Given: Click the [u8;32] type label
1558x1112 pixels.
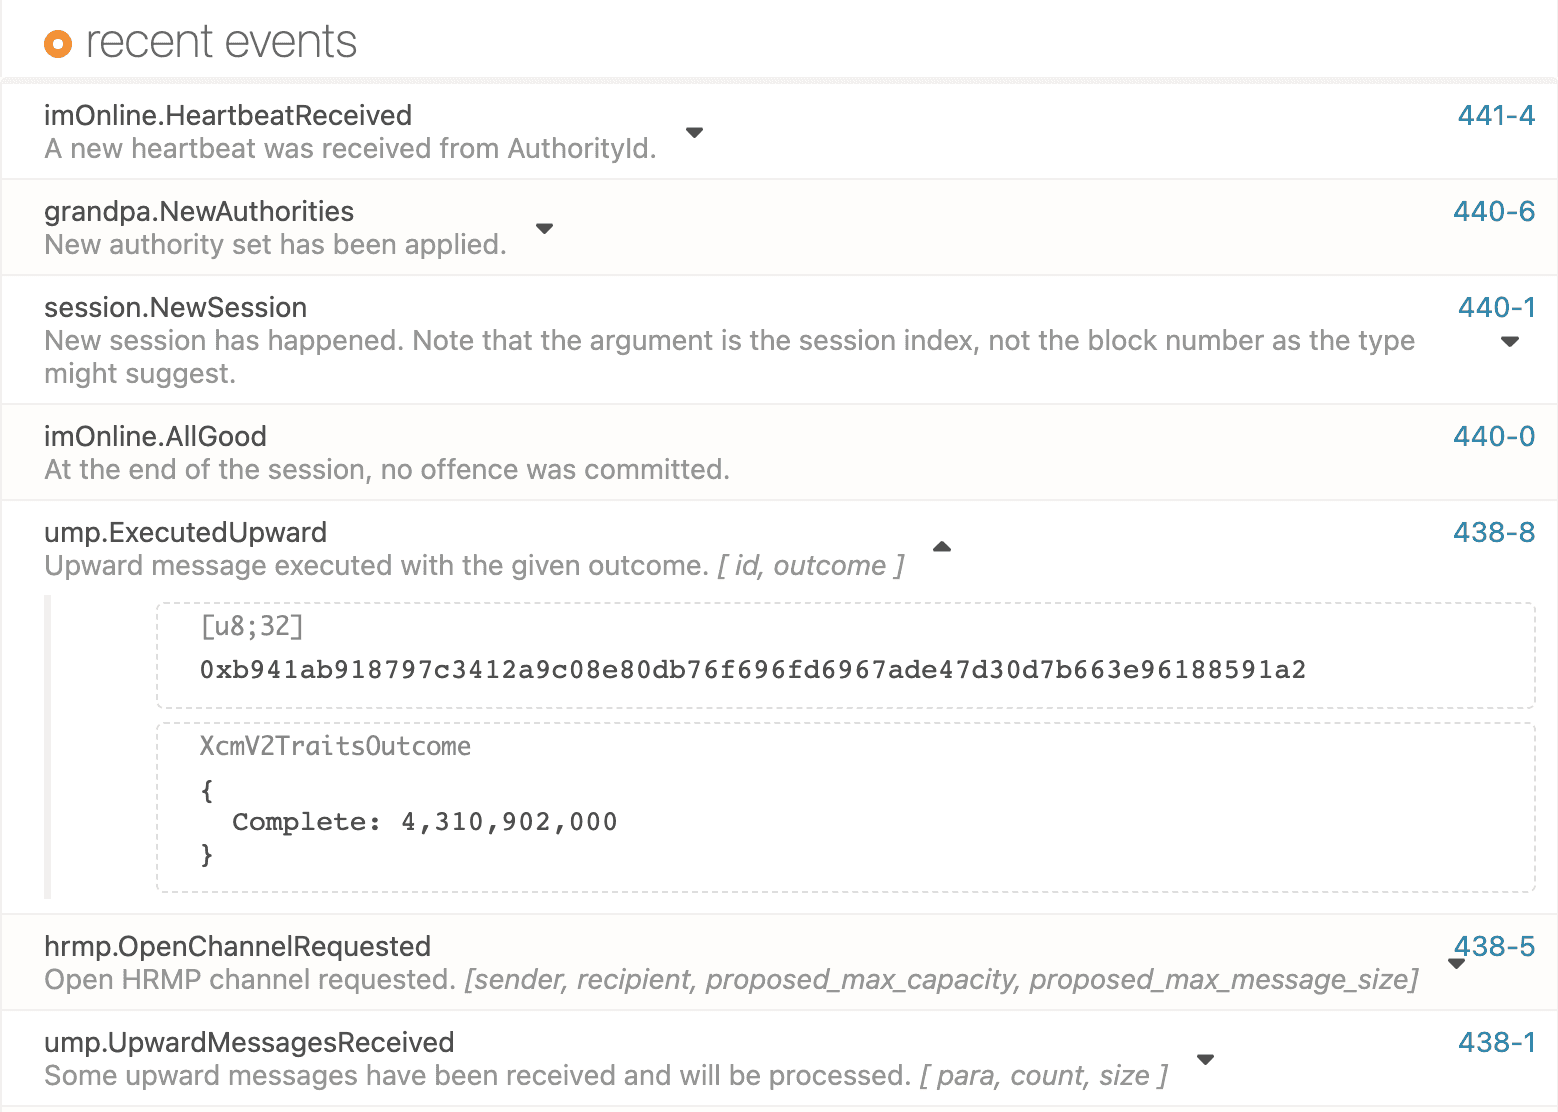Looking at the screenshot, I should point(251,626).
